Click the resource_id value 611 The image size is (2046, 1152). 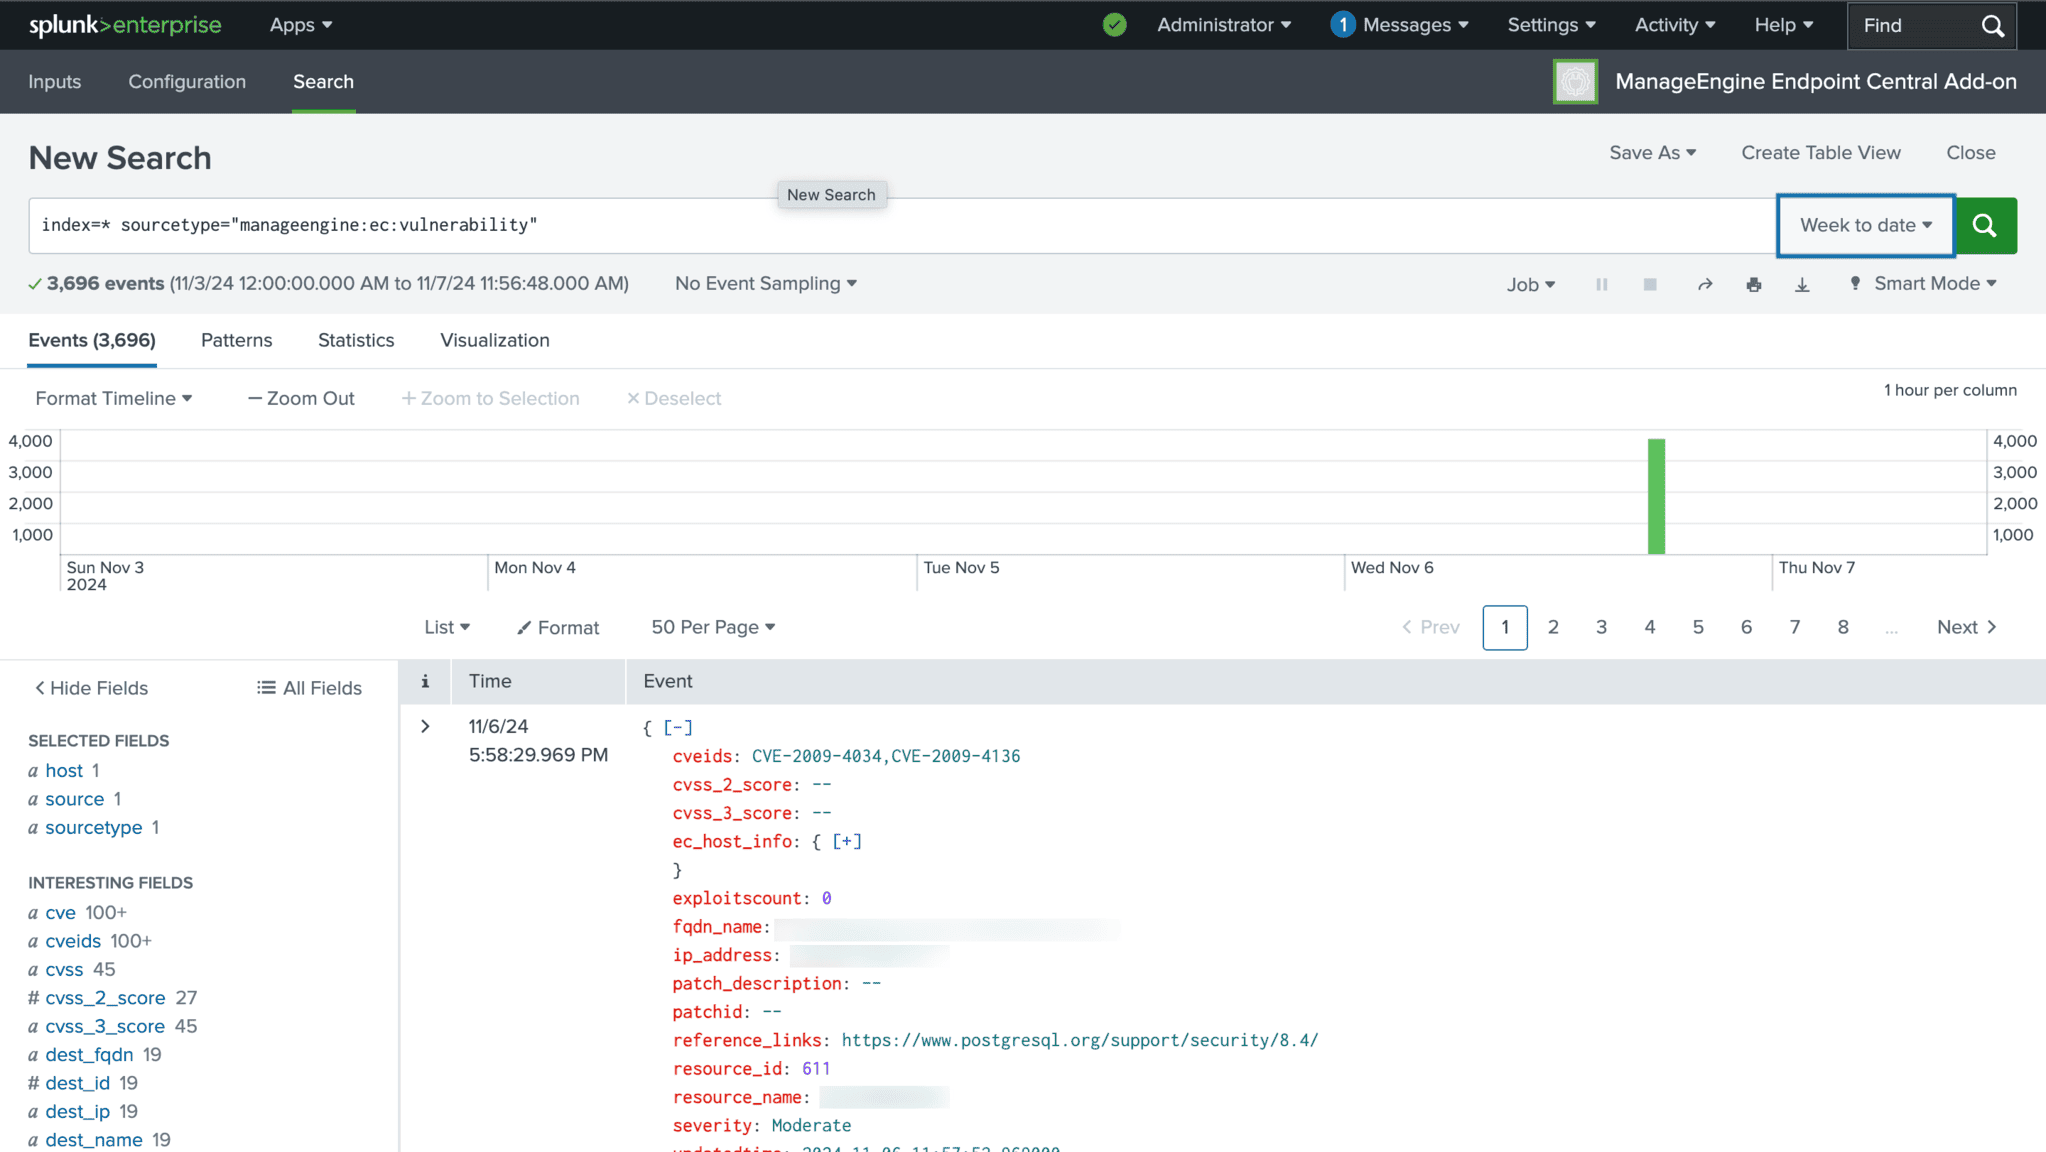[x=816, y=1069]
